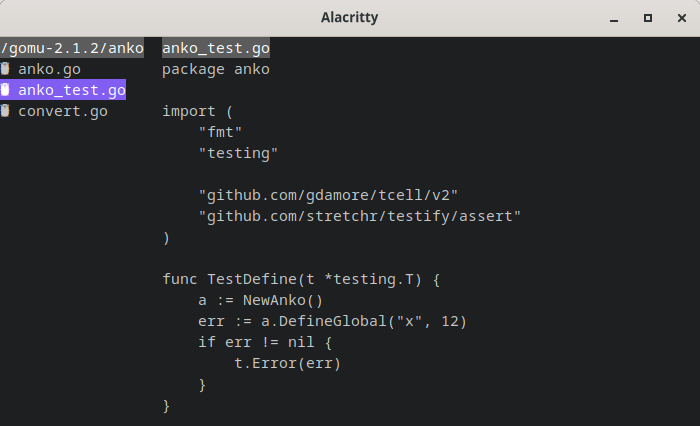Click the "fmt" import string
This screenshot has height=426, width=700.
(x=220, y=132)
